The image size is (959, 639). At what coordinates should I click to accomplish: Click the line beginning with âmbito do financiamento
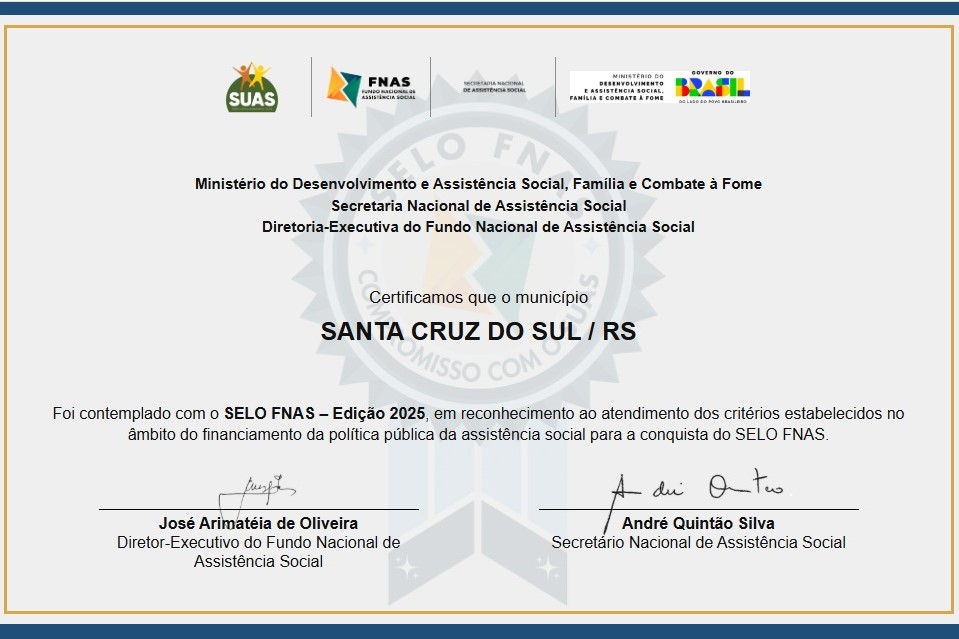tap(478, 434)
